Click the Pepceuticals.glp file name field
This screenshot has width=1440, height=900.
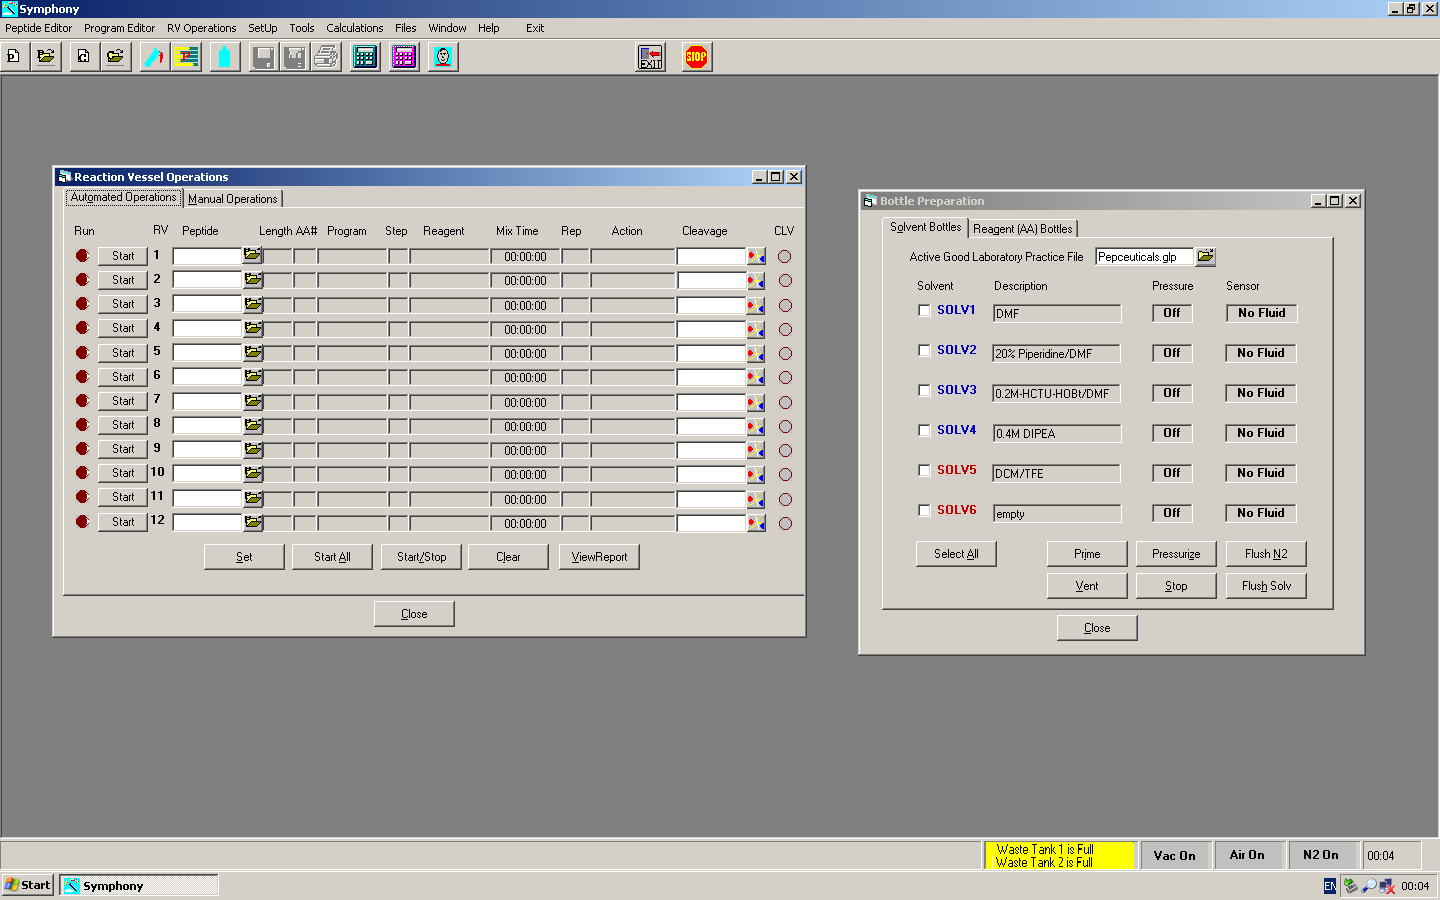[x=1143, y=256]
